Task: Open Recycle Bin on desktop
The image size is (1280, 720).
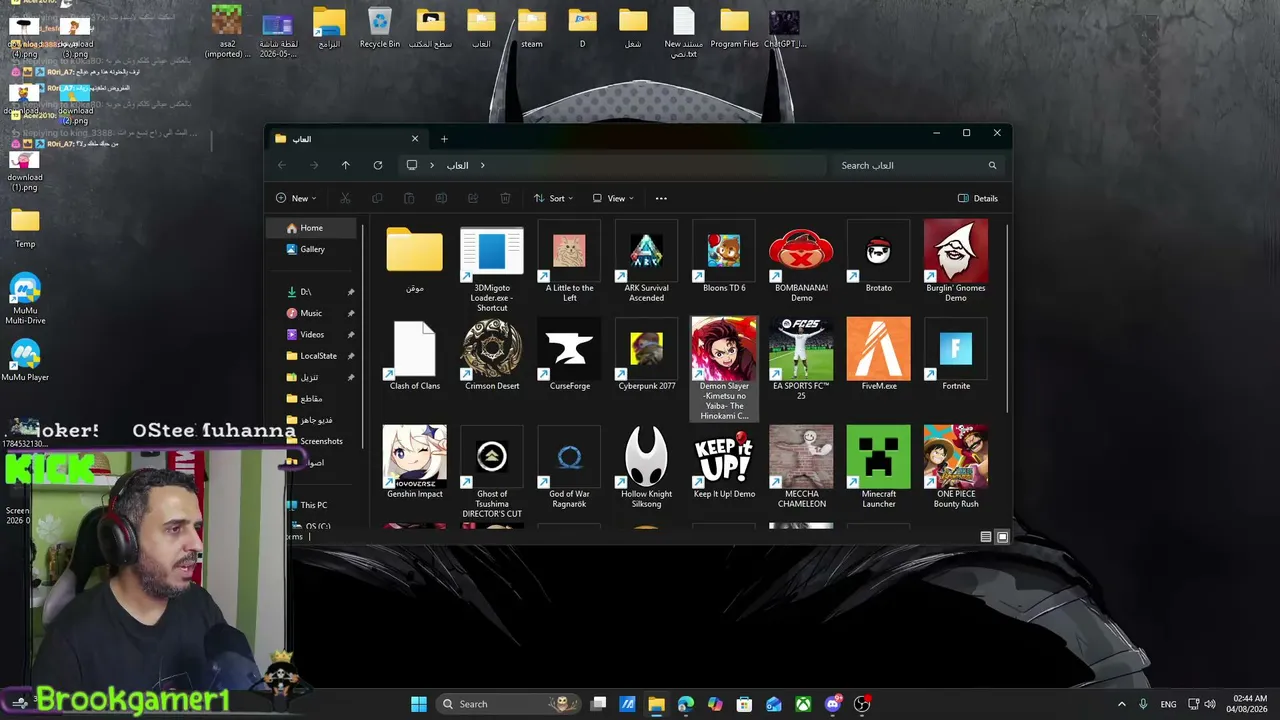Action: point(380,28)
